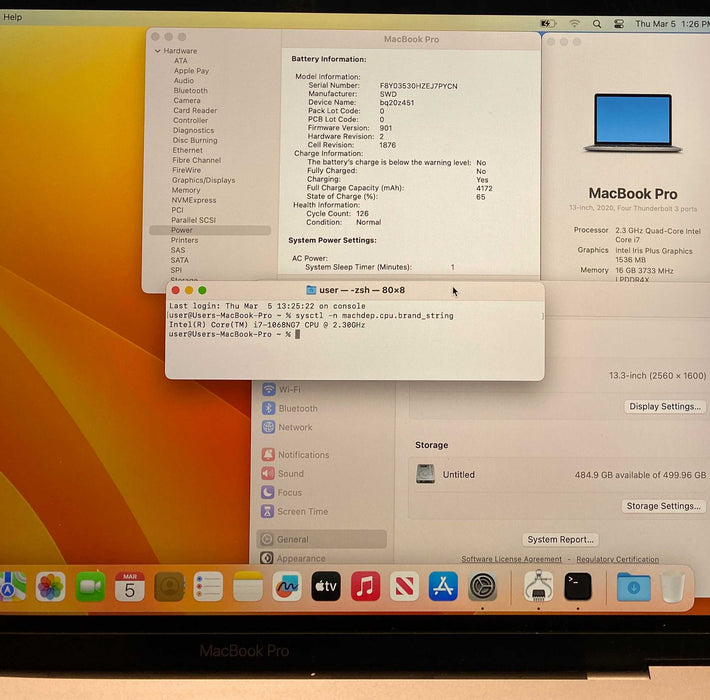Click the System Report button
This screenshot has height=700, width=710.
click(560, 540)
